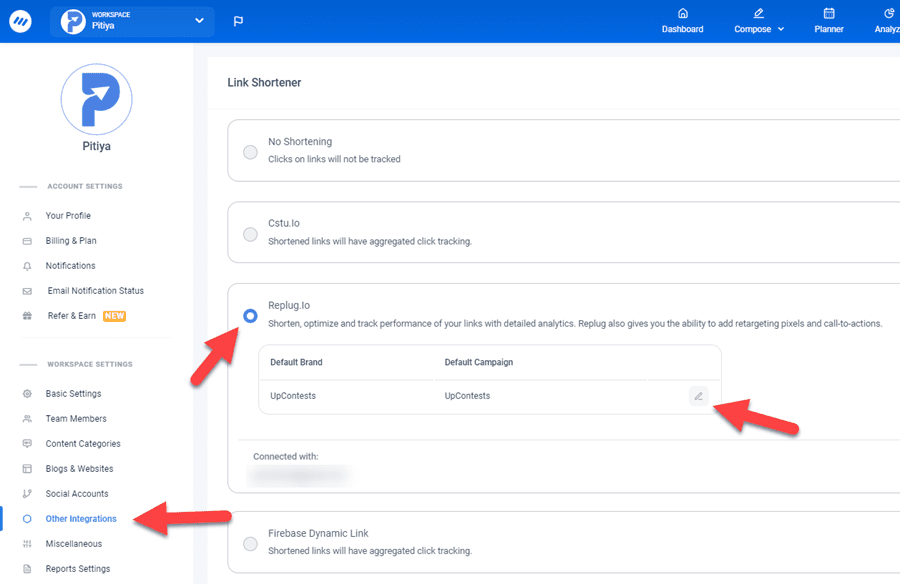This screenshot has height=584, width=900.
Task: Open Billing & Plan settings
Action: (71, 241)
